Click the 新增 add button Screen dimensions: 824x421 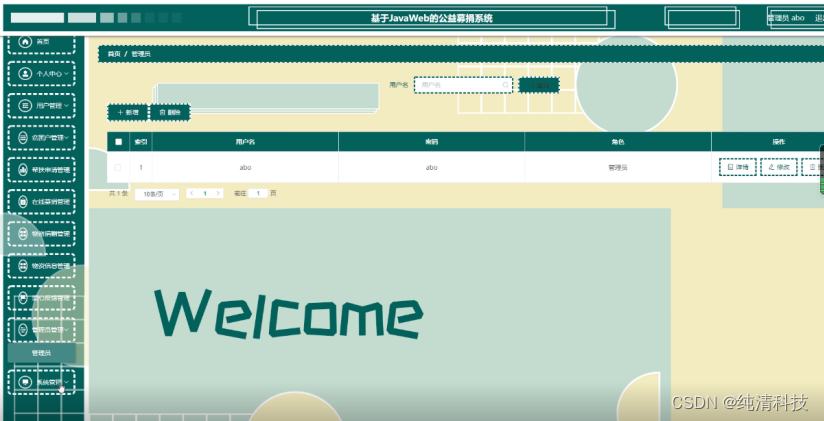(128, 112)
